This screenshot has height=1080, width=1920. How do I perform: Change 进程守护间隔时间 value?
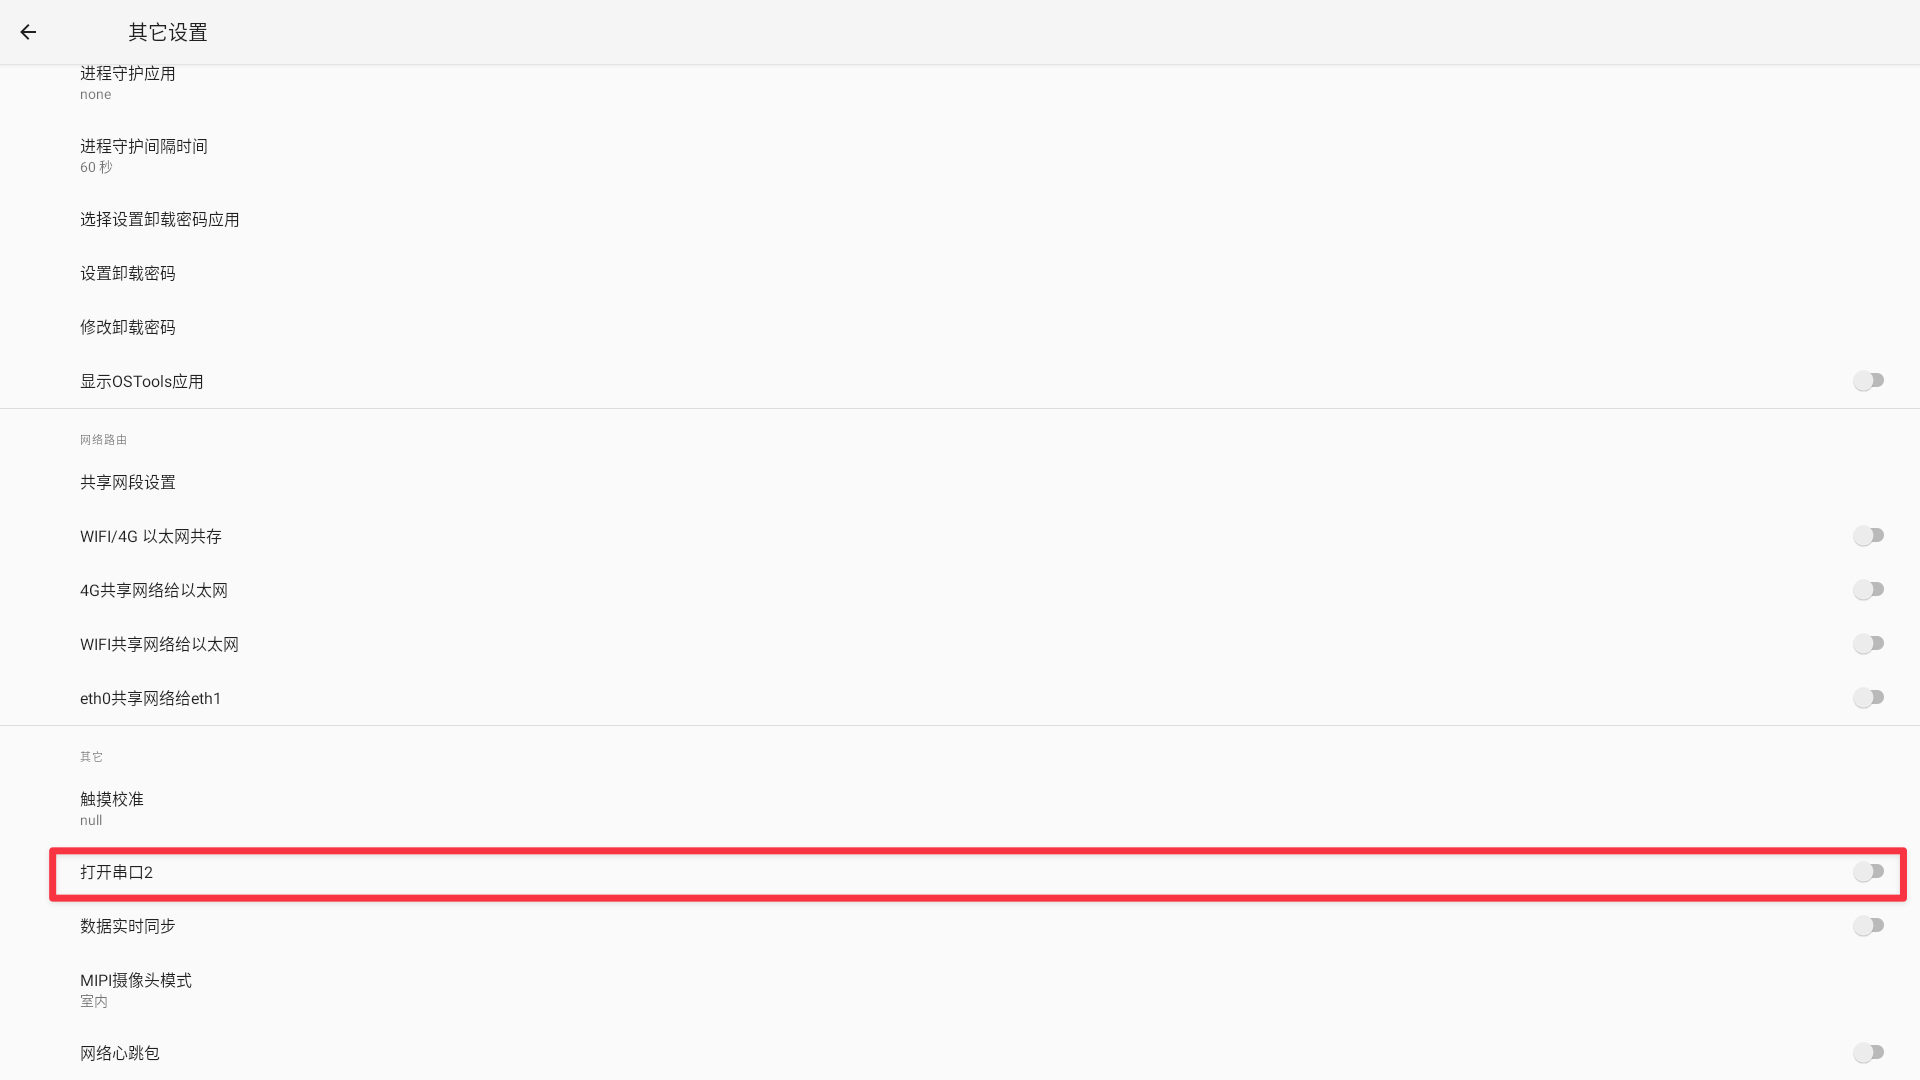(144, 155)
